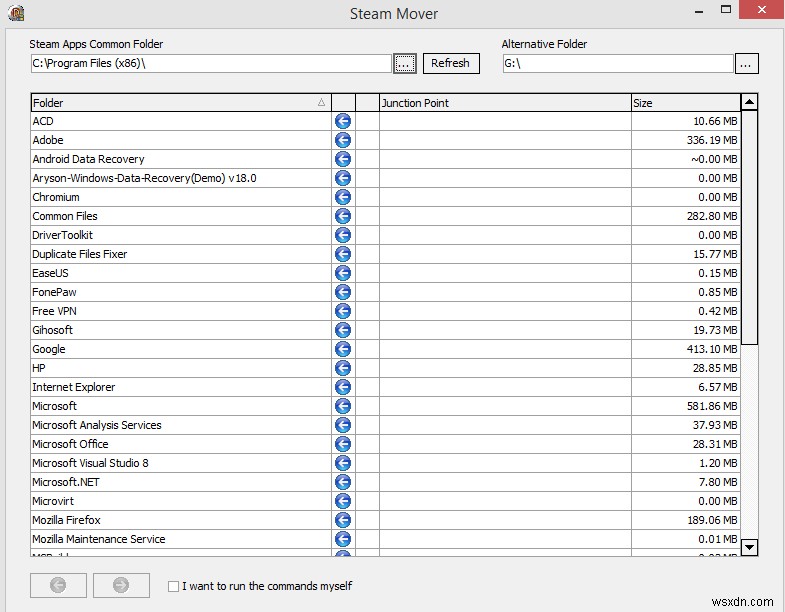Sort list by the Folder column header

click(180, 103)
